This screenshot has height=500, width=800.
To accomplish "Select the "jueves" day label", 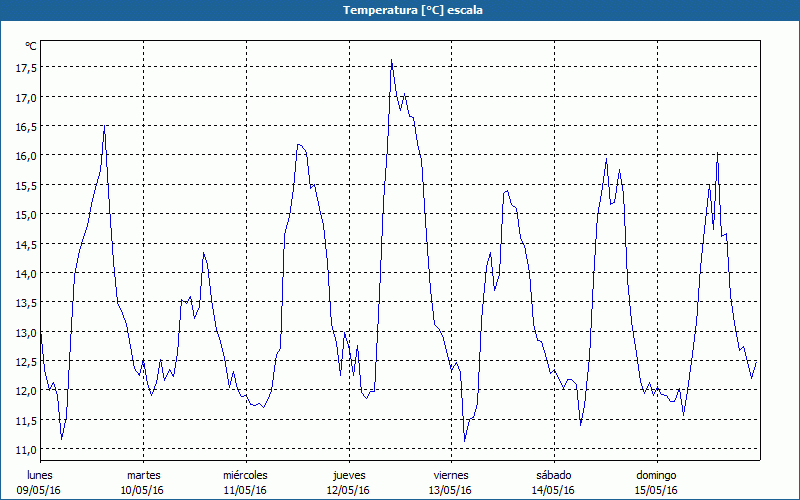I will pos(348,474).
